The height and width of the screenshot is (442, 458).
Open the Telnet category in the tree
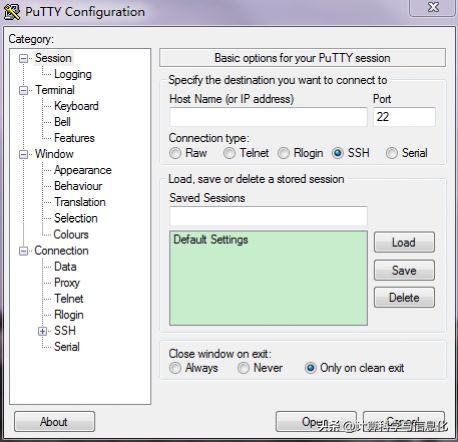(69, 299)
